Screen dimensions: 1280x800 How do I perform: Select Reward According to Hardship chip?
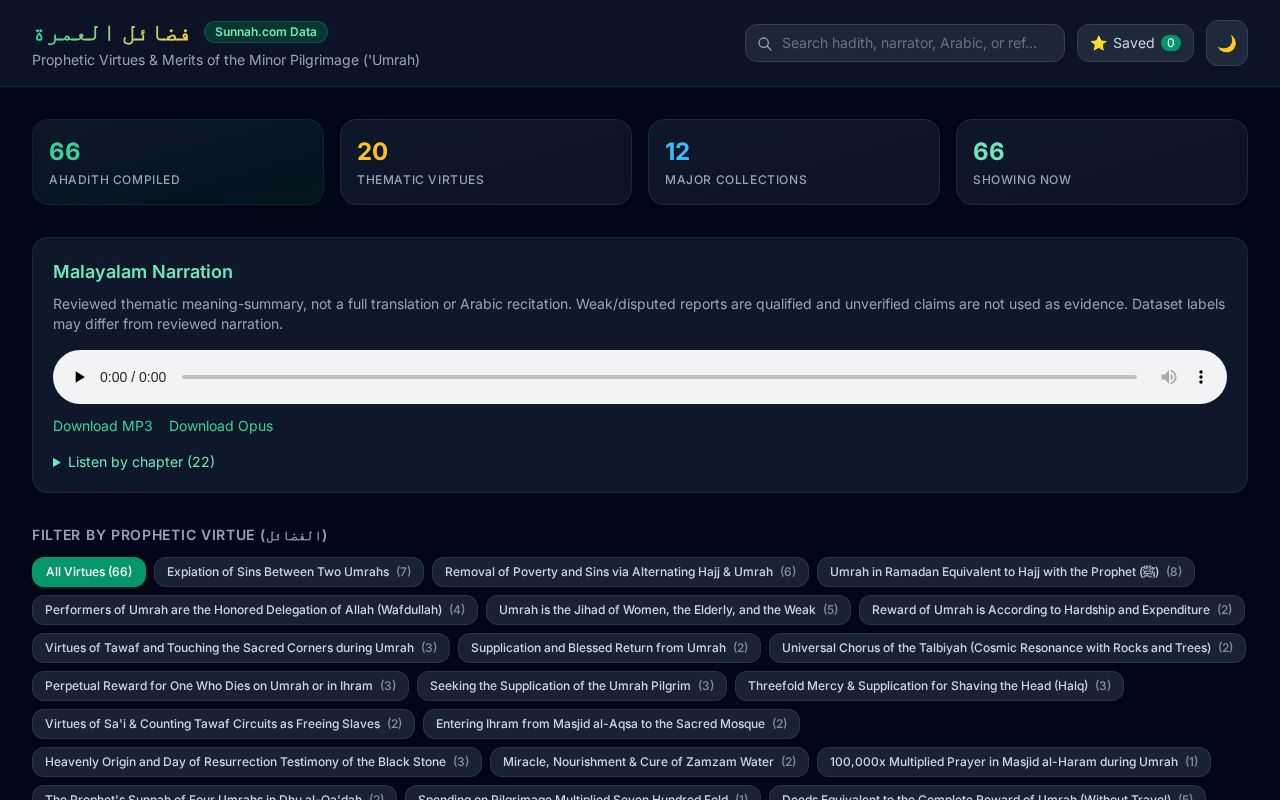point(1052,610)
